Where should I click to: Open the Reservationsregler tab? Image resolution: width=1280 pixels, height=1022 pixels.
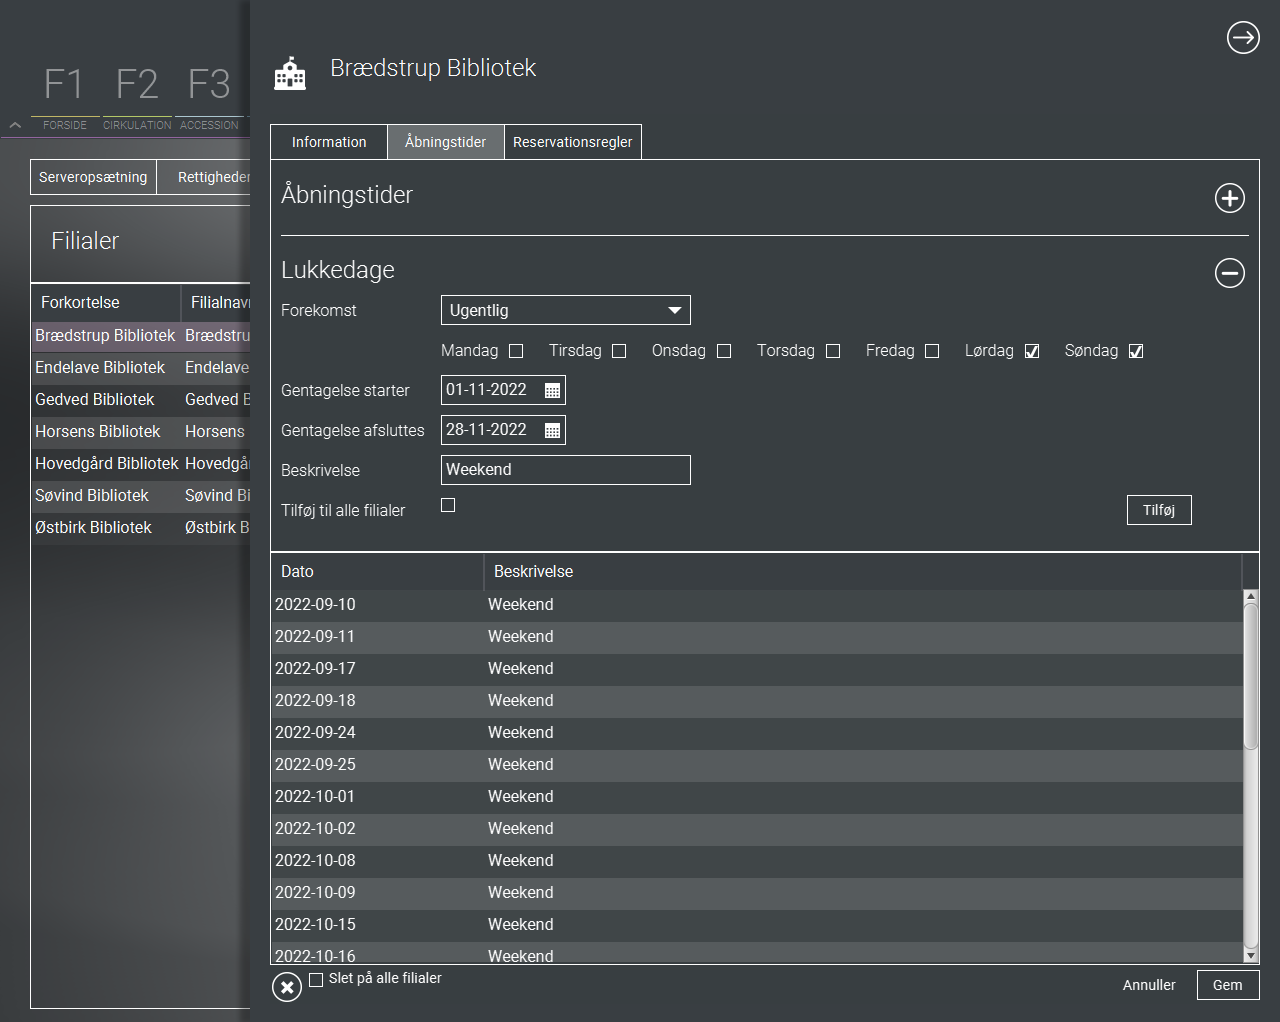pyautogui.click(x=573, y=142)
